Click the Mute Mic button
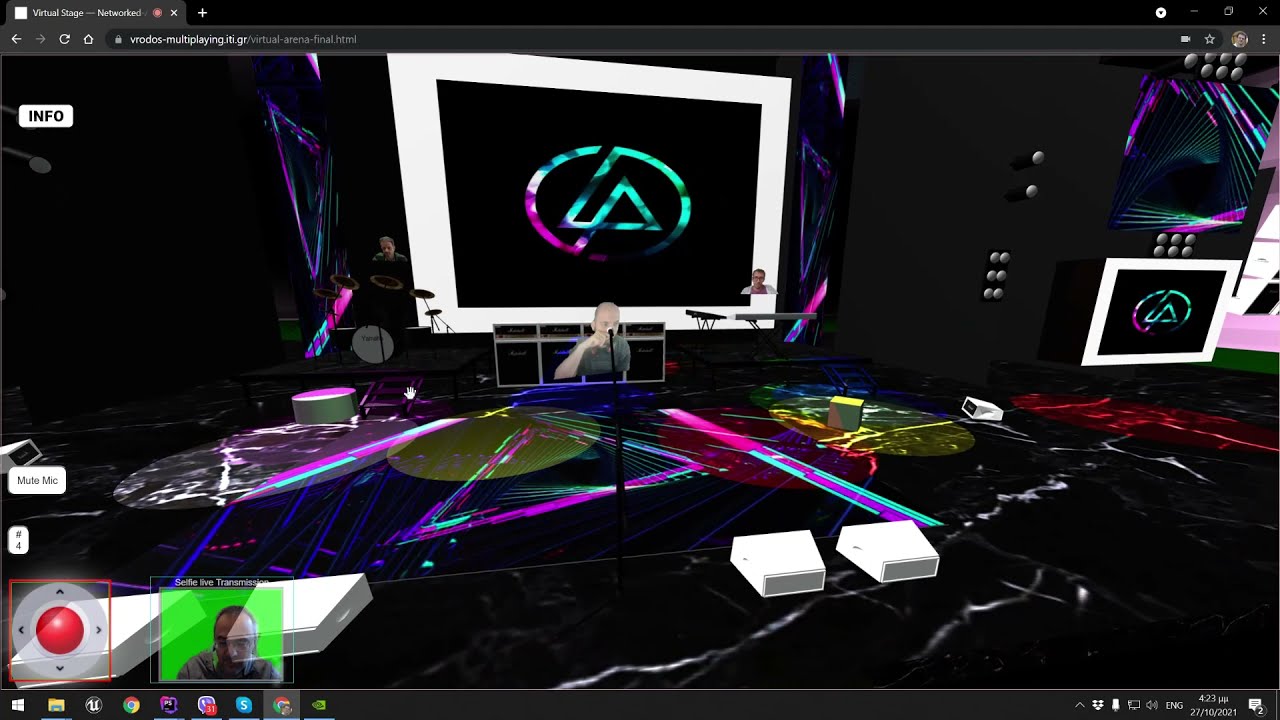This screenshot has width=1280, height=720. point(37,481)
